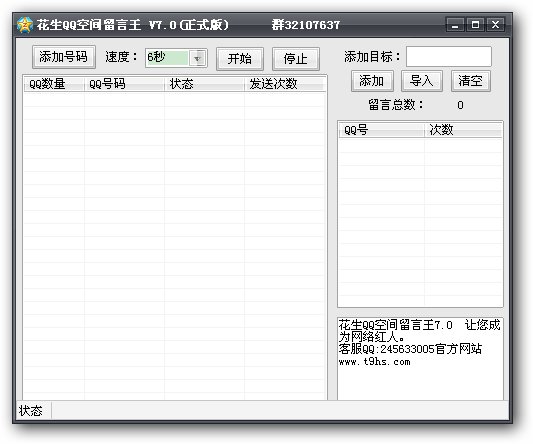Viewport: 533px width, 444px height.
Task: Click the star app icon in title bar
Action: (24, 25)
